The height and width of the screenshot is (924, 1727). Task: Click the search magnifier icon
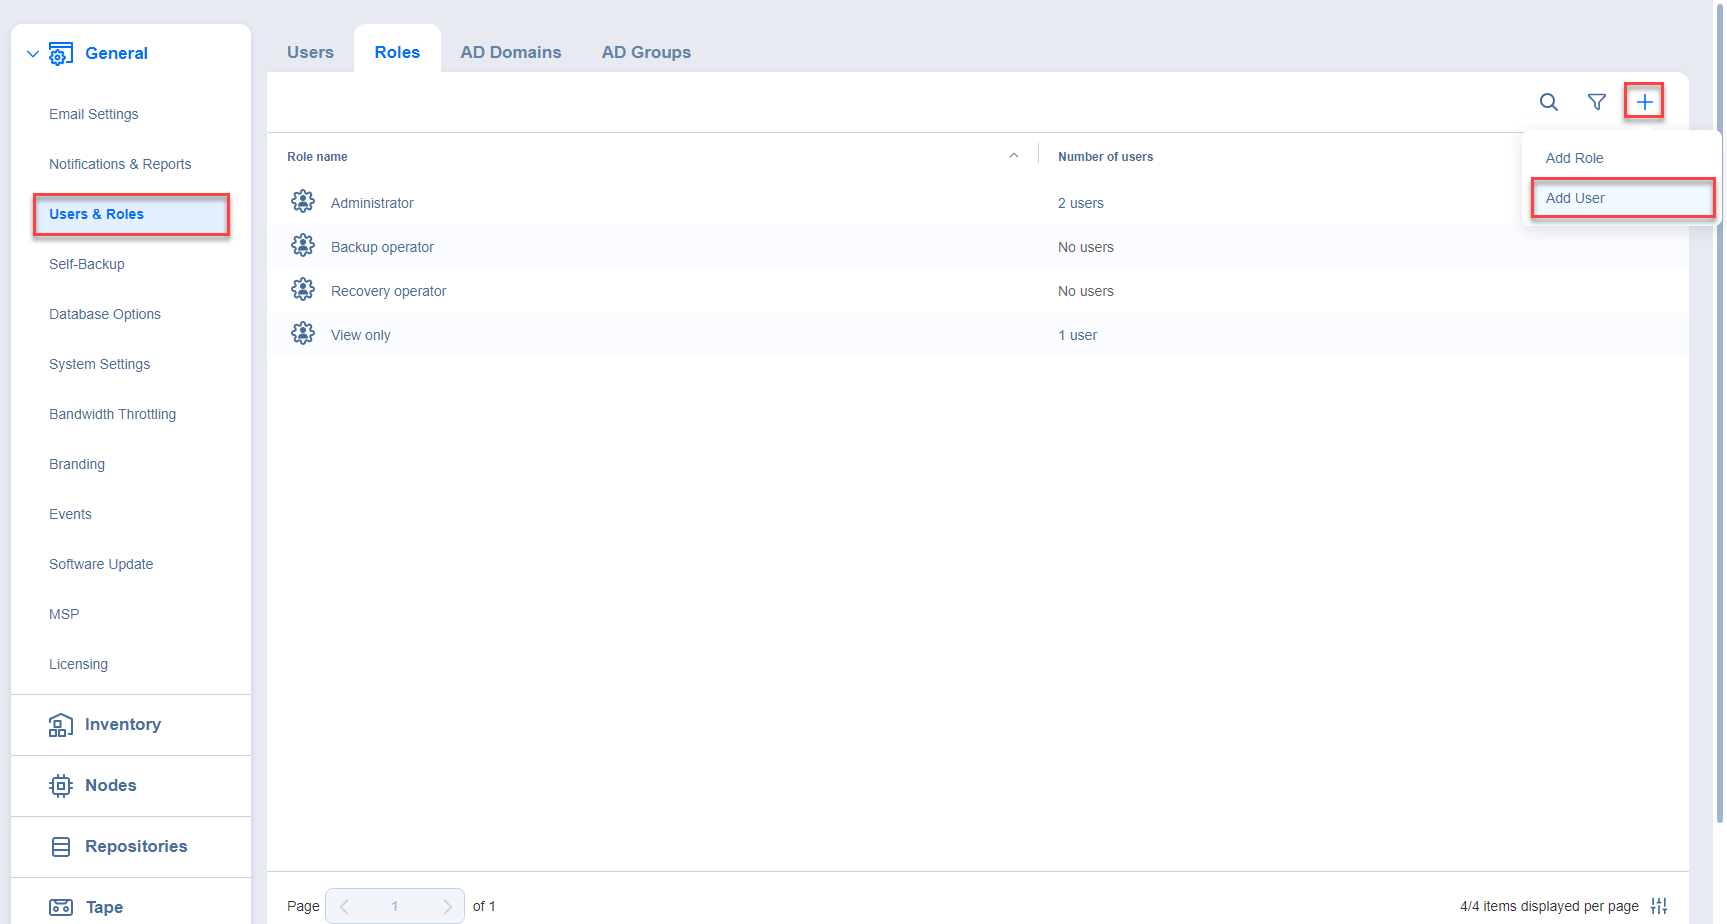[x=1548, y=102]
